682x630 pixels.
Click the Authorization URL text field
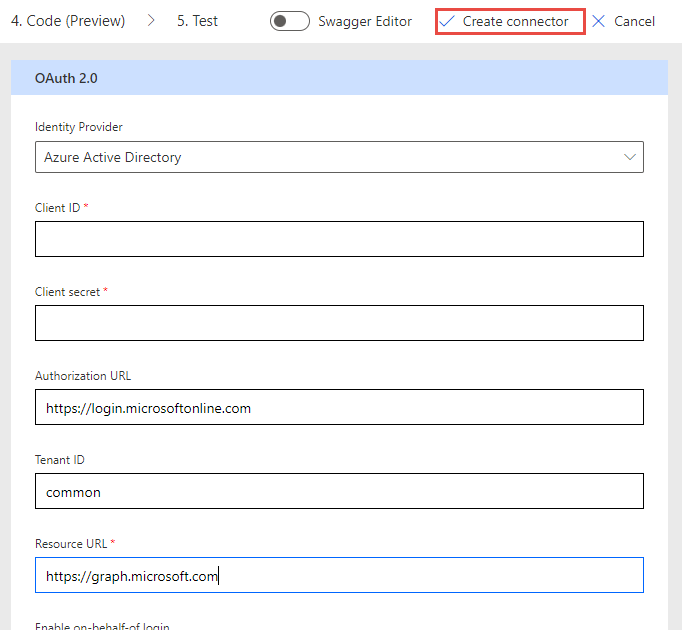tap(339, 407)
